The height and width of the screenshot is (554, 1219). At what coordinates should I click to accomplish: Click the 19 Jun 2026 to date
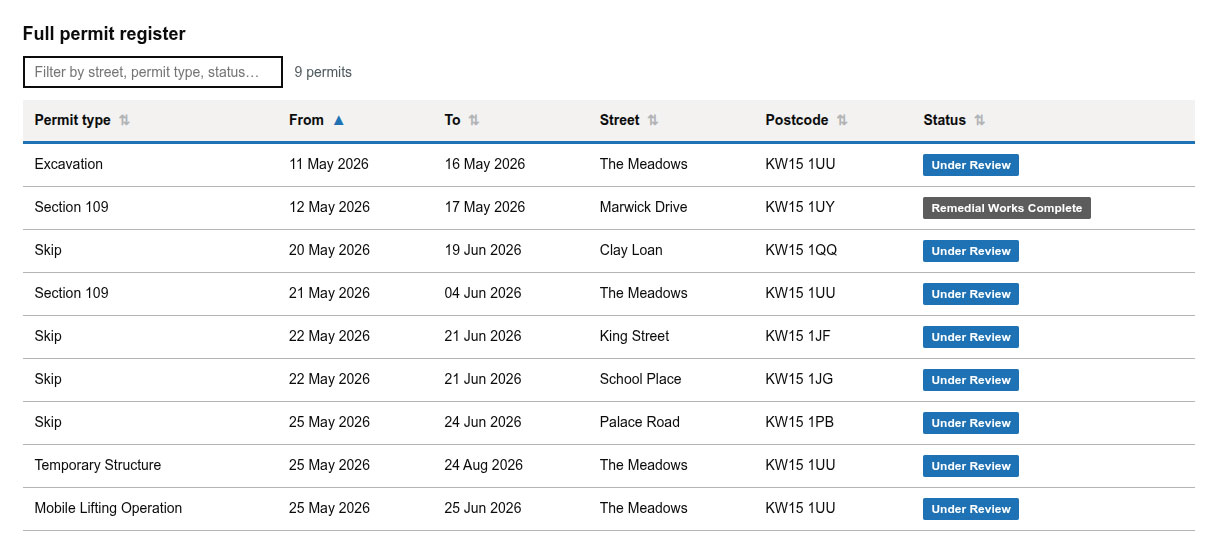483,250
